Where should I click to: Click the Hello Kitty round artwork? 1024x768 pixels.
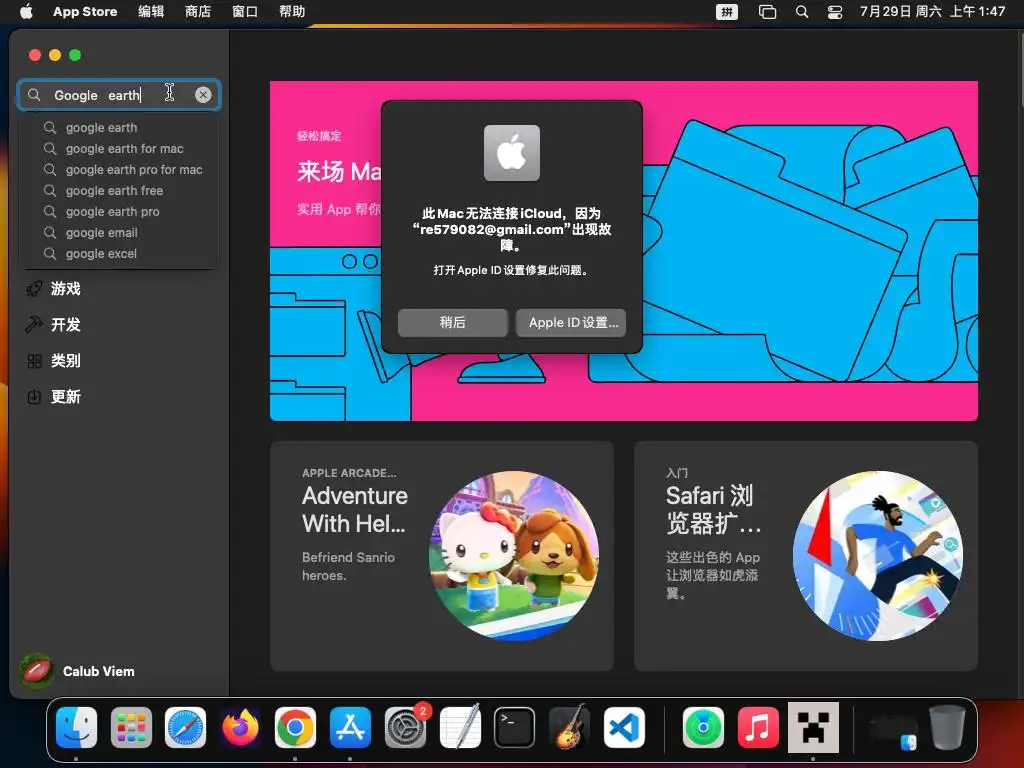click(513, 556)
